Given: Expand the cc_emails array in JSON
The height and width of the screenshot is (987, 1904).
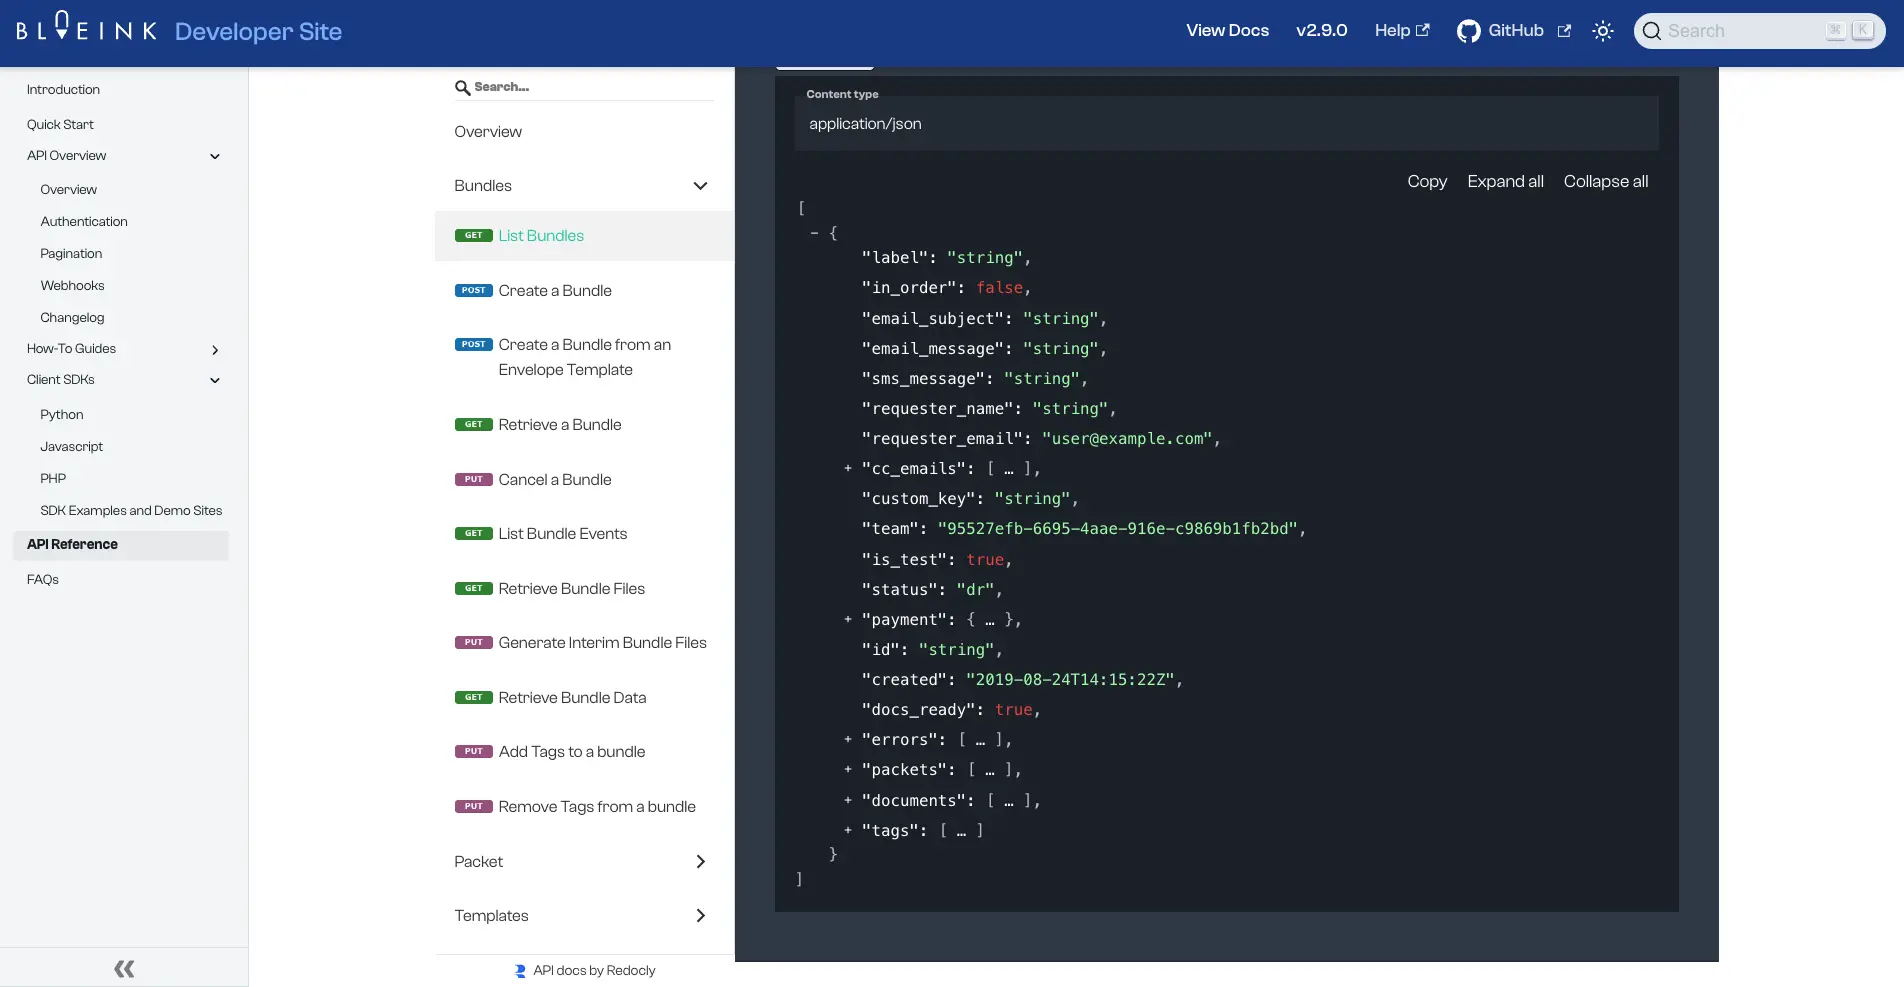Looking at the screenshot, I should click(848, 468).
